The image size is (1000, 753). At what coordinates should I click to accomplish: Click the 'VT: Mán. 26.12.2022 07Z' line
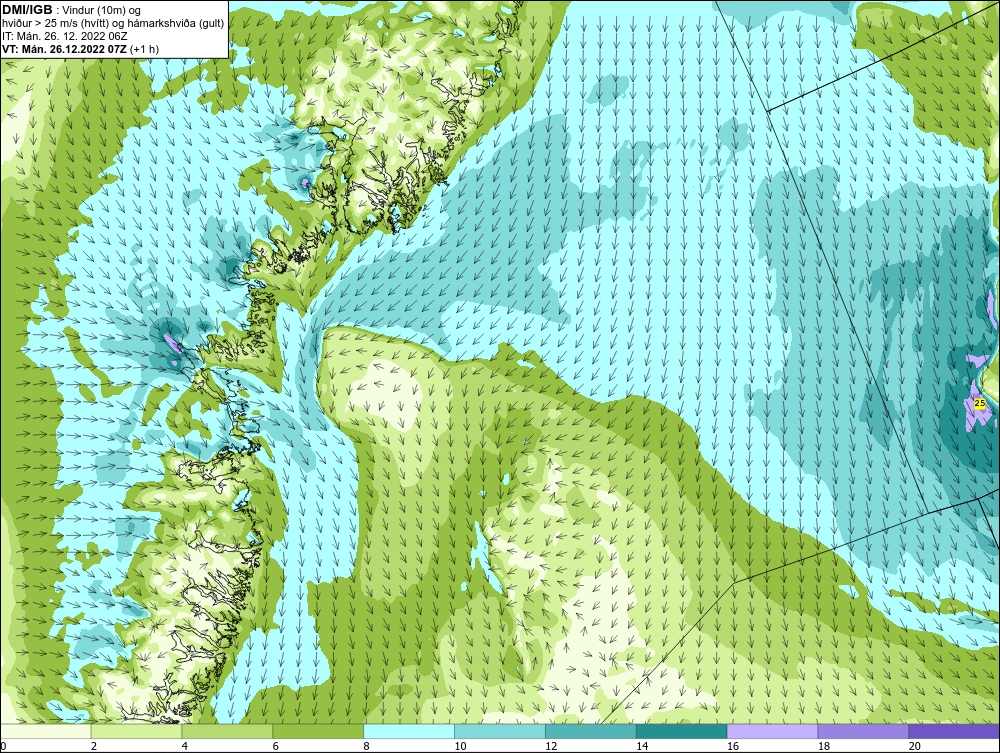64,49
